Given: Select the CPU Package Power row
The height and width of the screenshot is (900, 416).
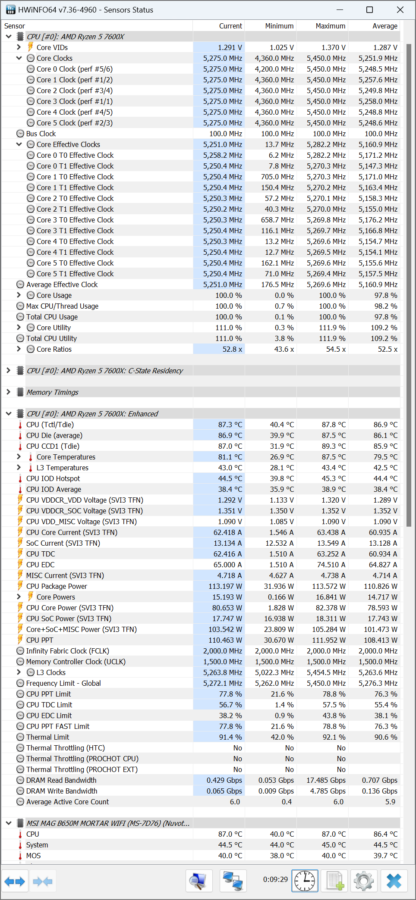Looking at the screenshot, I should point(202,586).
